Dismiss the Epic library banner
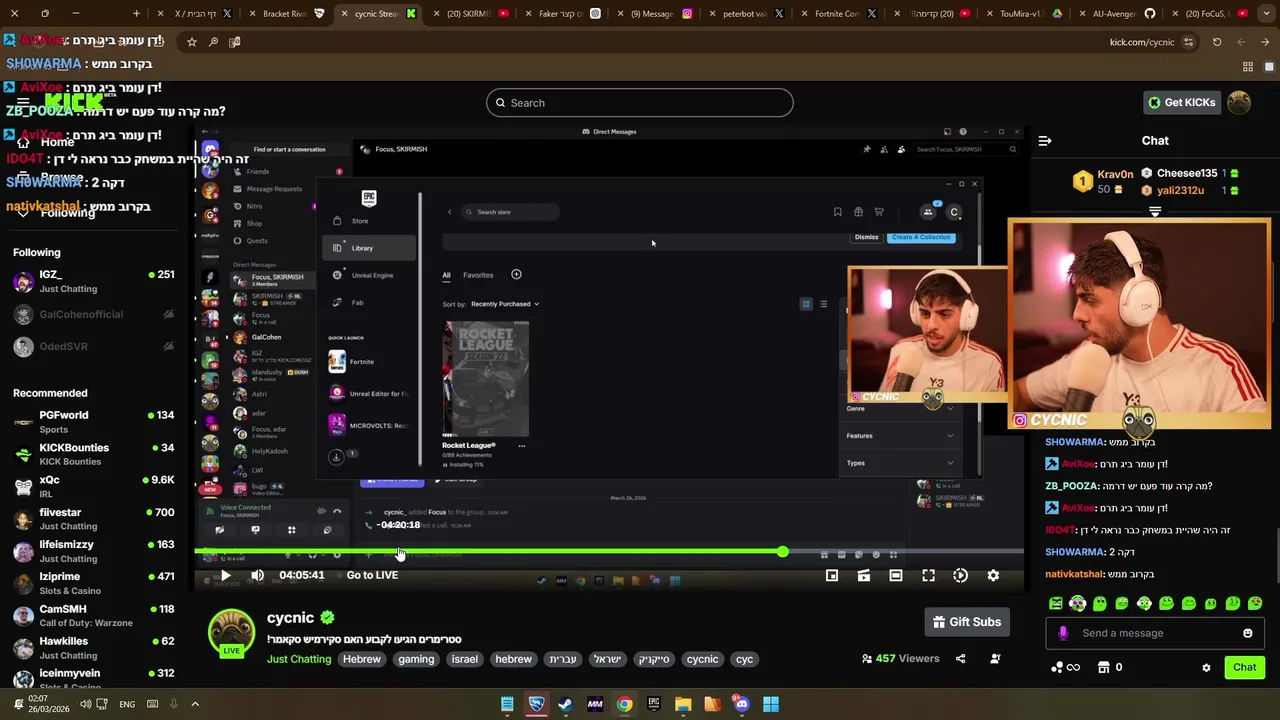The height and width of the screenshot is (720, 1280). coord(866,237)
